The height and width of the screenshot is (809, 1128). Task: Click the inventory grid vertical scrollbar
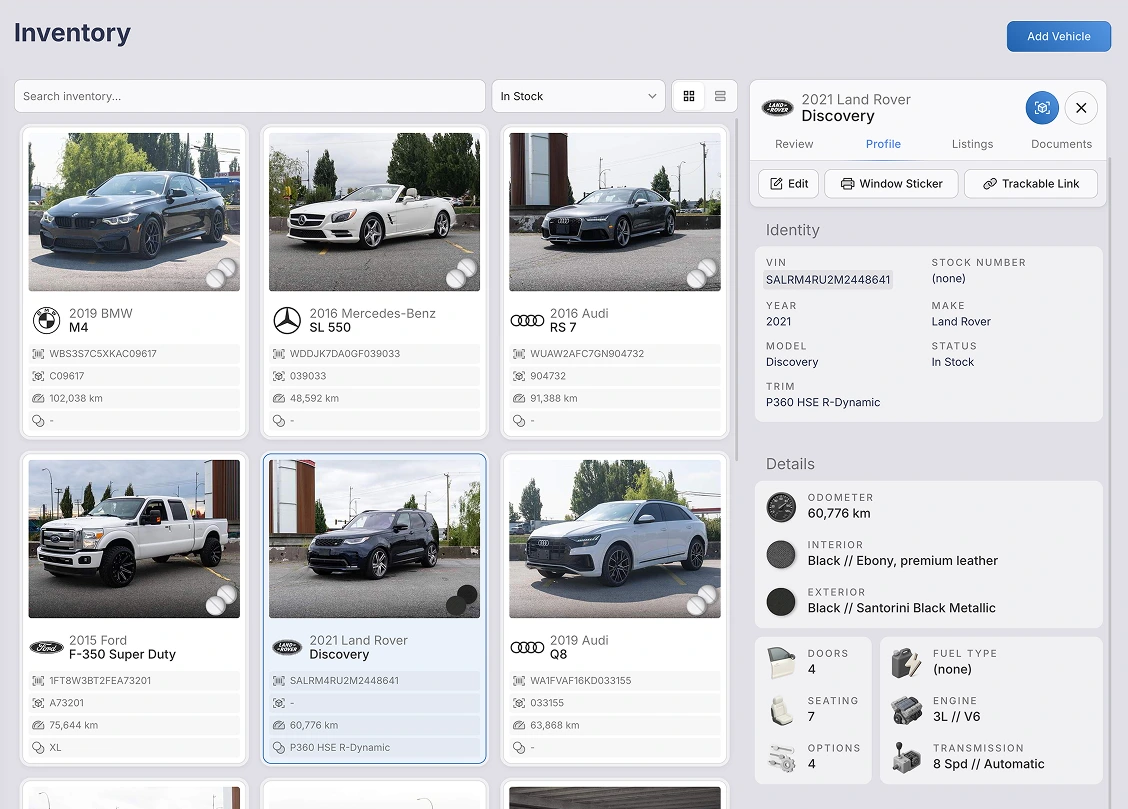(x=737, y=291)
